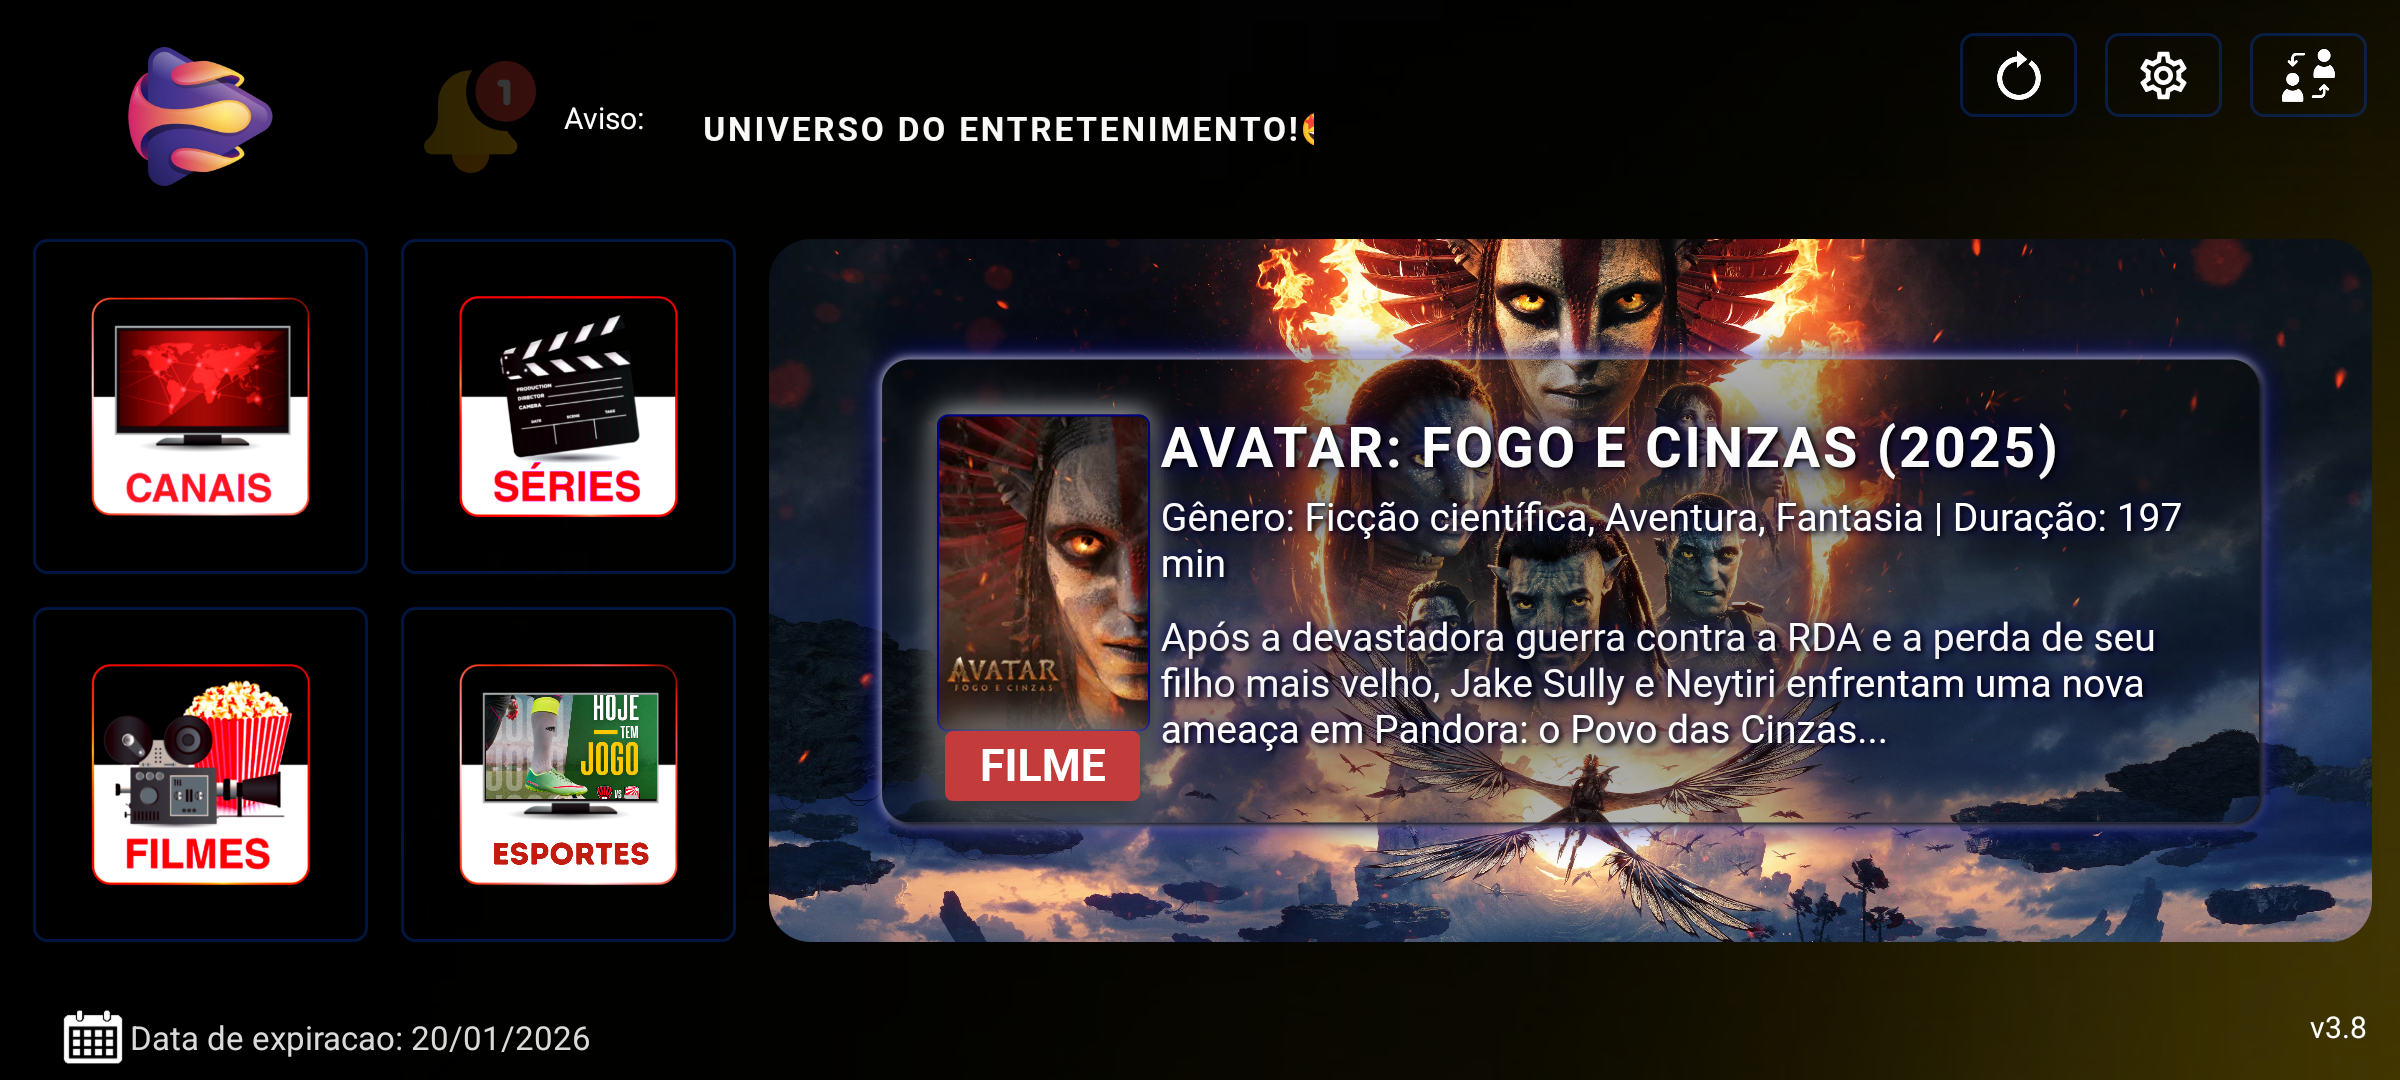Image resolution: width=2400 pixels, height=1080 pixels.
Task: Open the ESPORTES tile
Action: 568,774
